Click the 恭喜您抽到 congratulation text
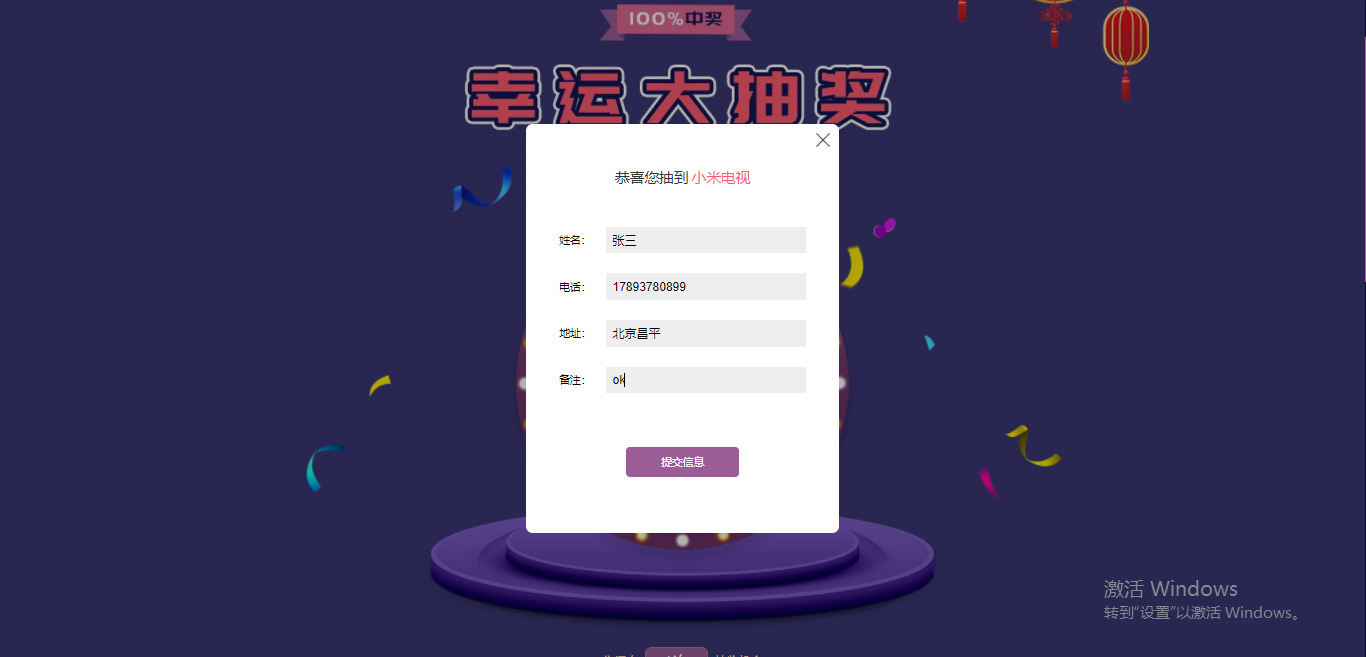 (x=651, y=178)
